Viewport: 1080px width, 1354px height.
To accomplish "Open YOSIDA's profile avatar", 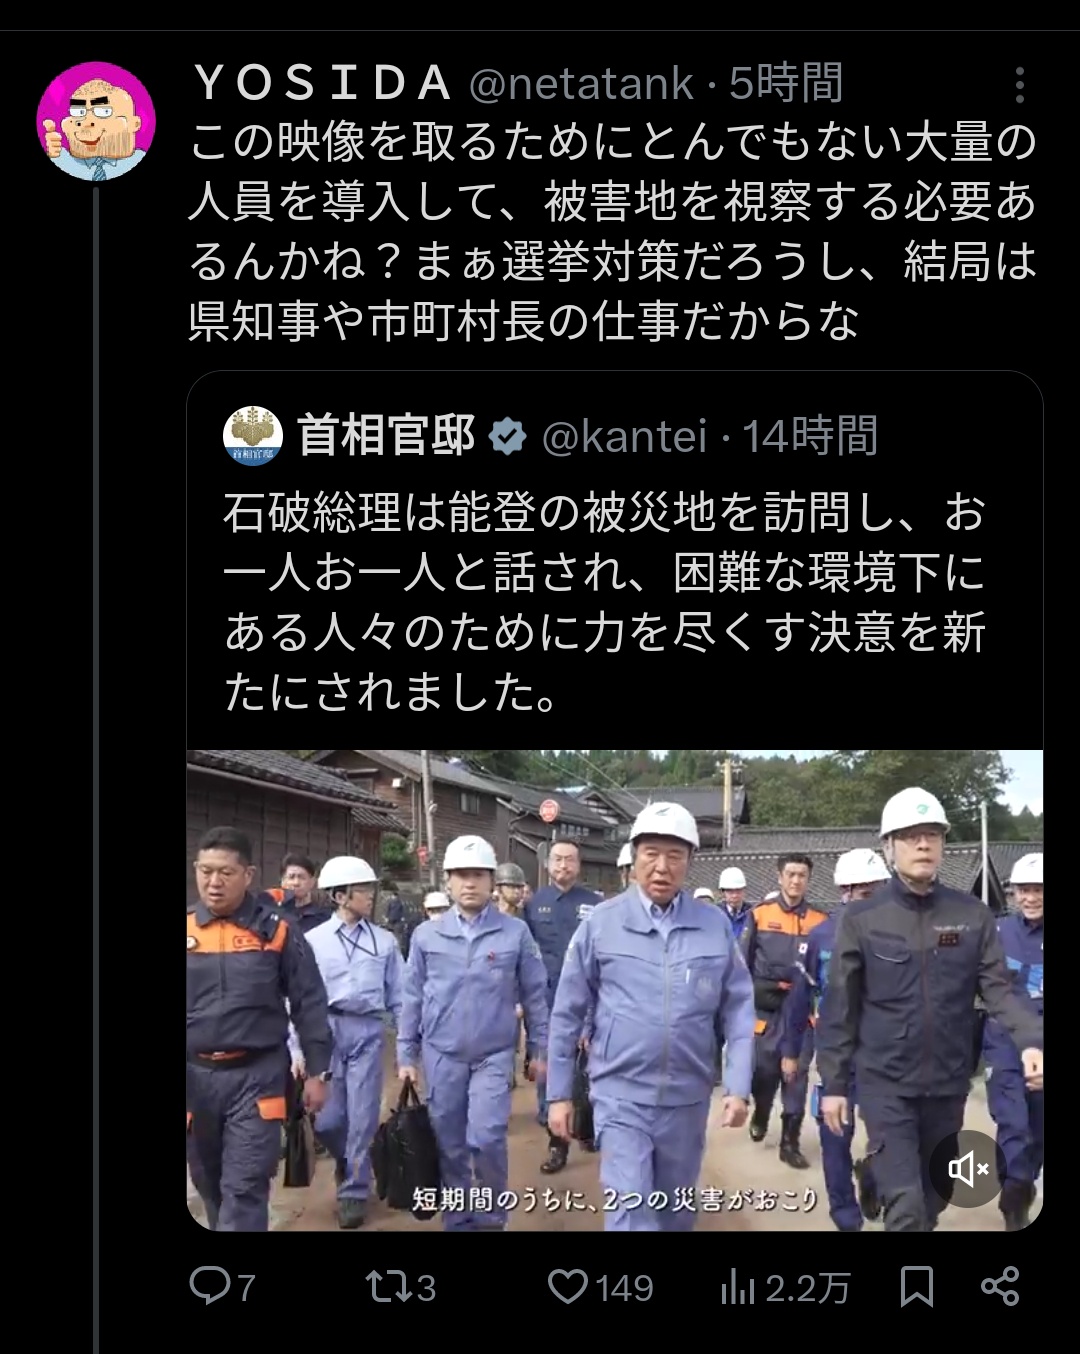I will pos(96,121).
